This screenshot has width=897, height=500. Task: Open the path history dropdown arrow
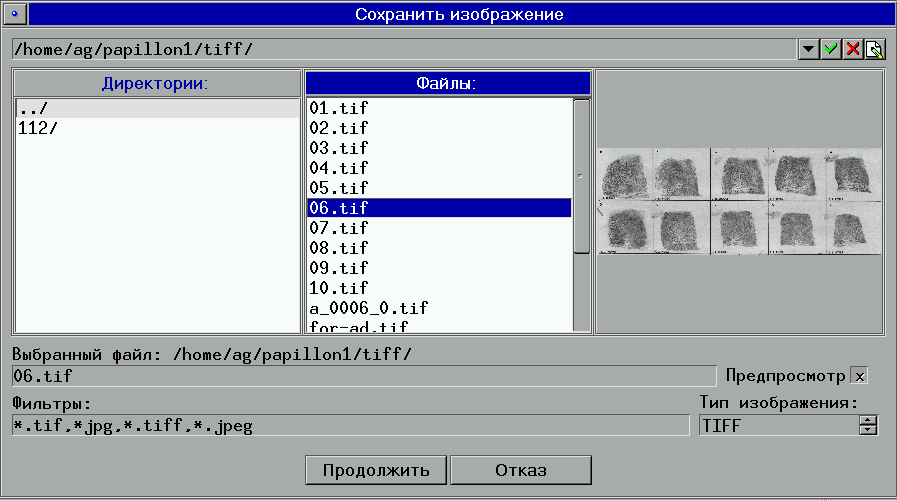[x=808, y=49]
